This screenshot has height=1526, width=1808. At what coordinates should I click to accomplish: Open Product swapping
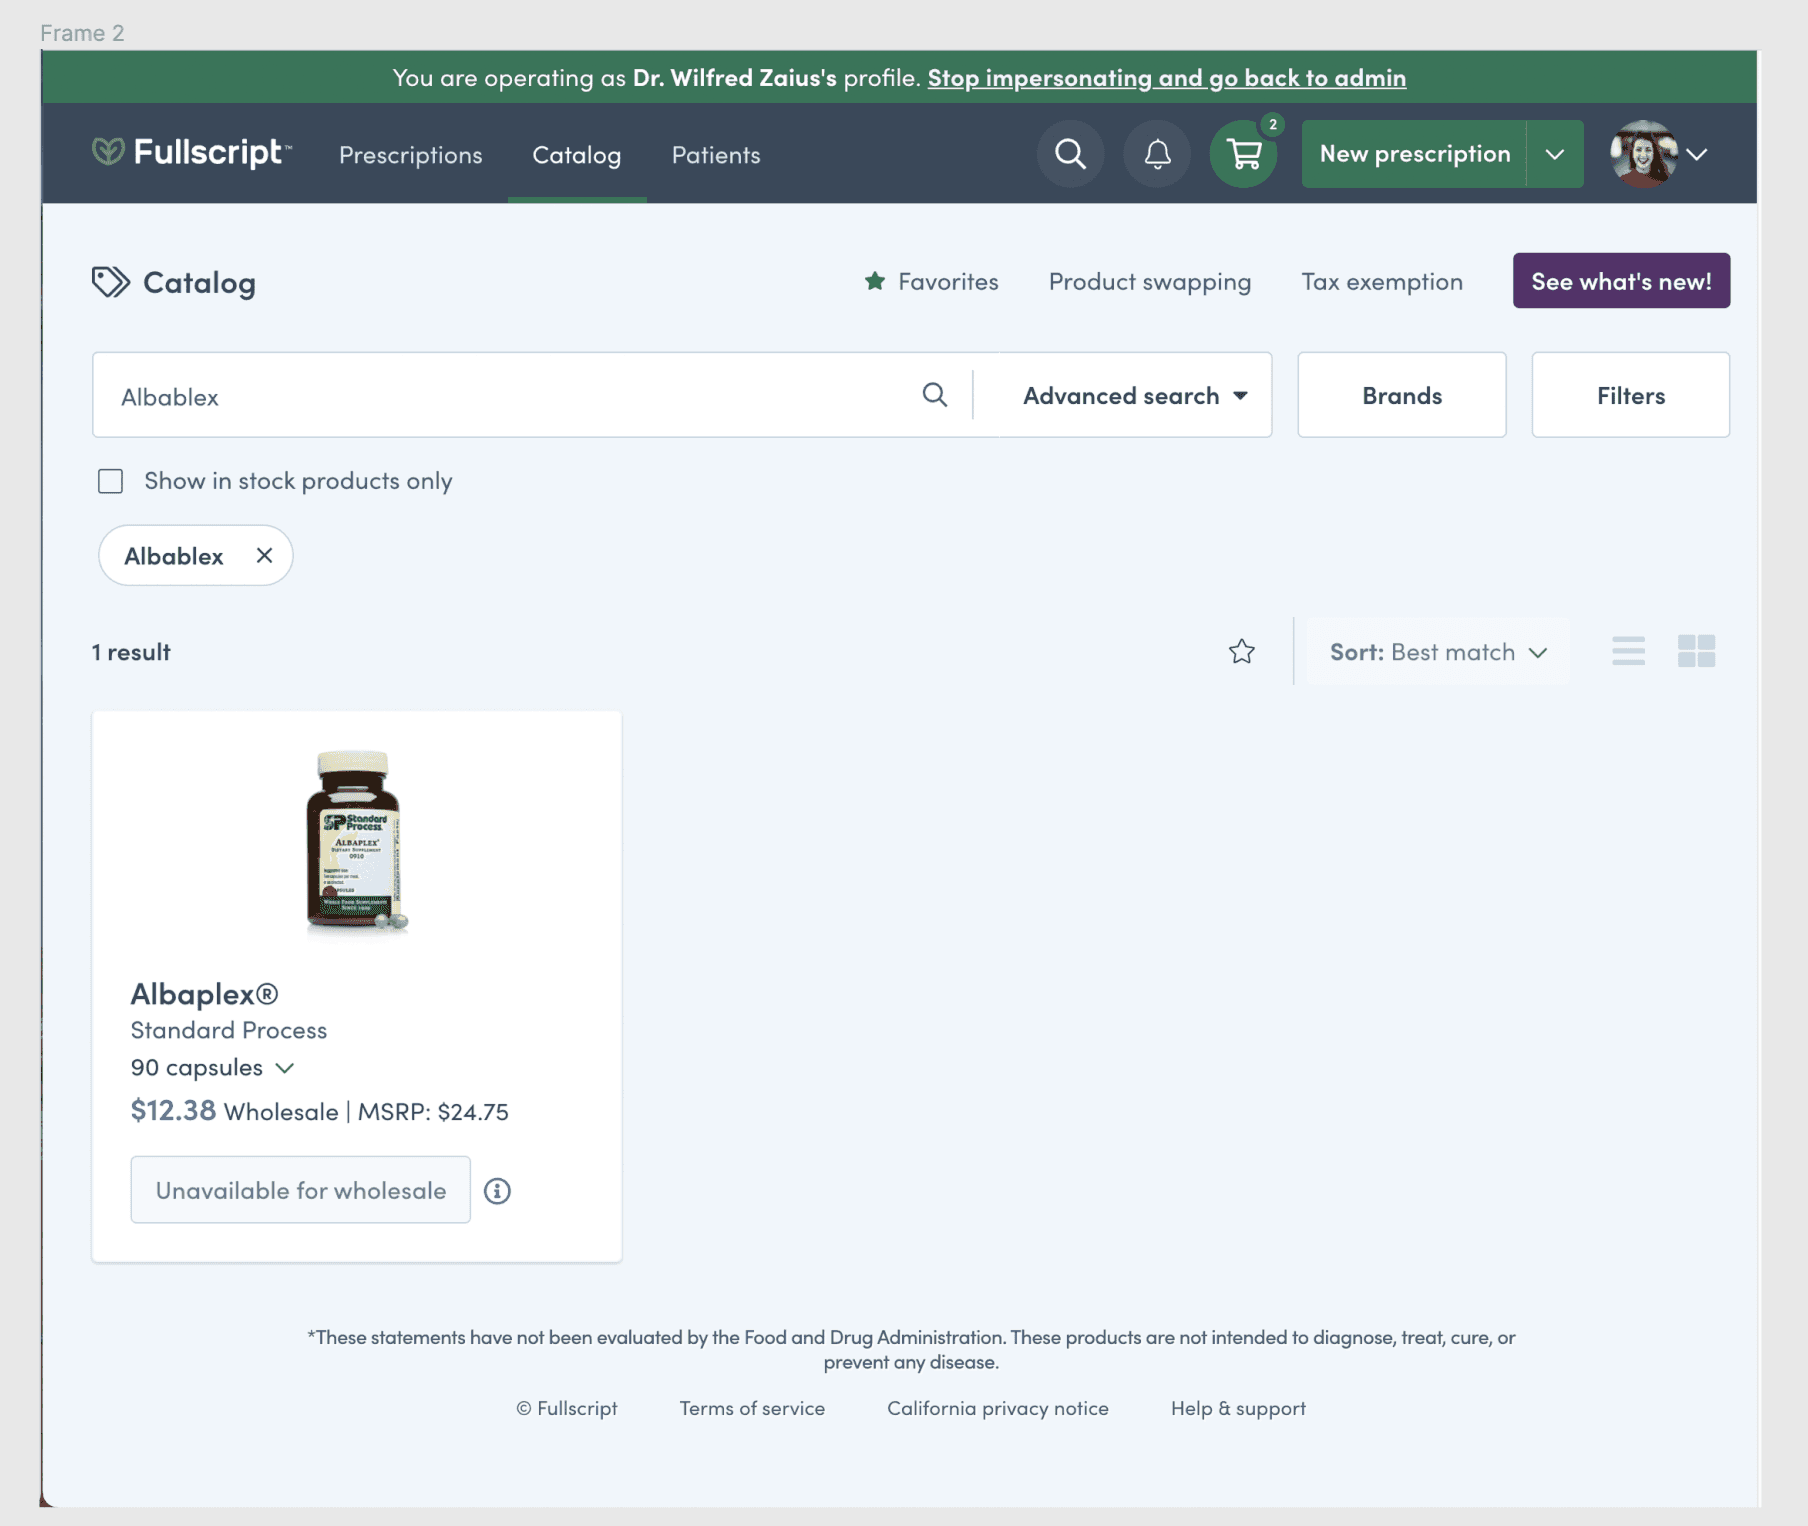[1150, 282]
